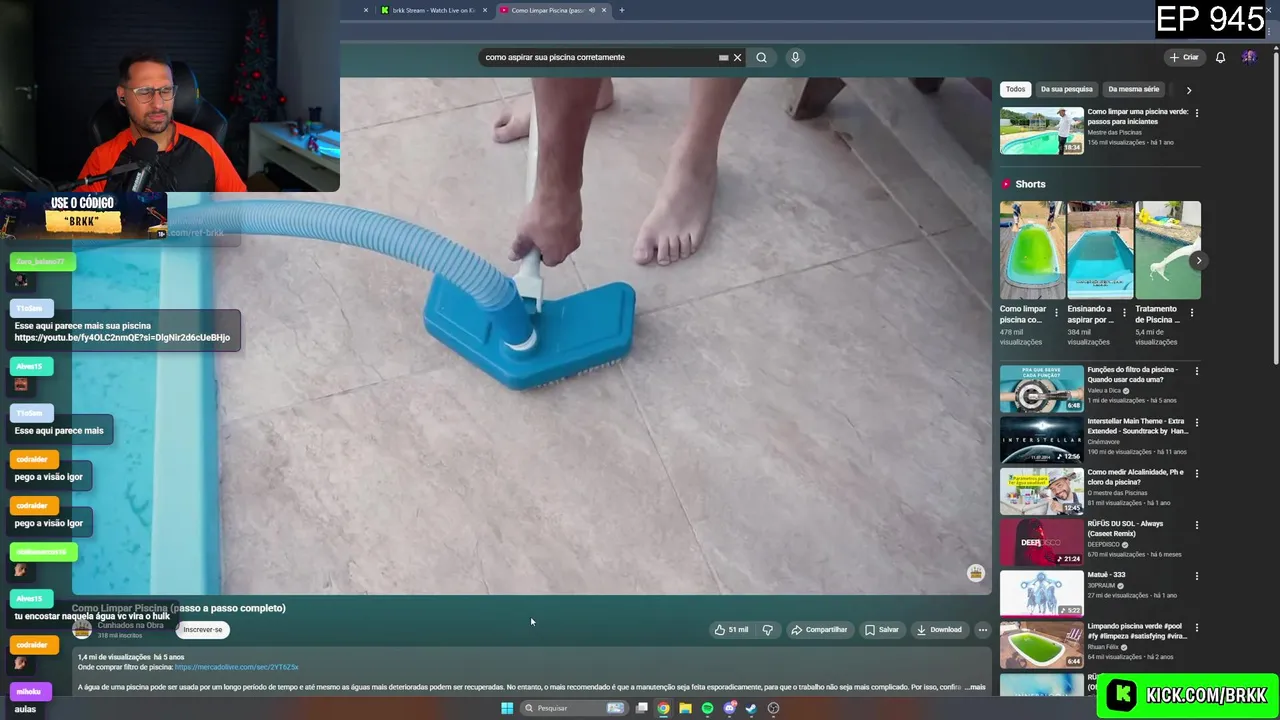Image resolution: width=1280 pixels, height=720 pixels.
Task: Open OBS Studio from the taskbar
Action: pos(773,708)
